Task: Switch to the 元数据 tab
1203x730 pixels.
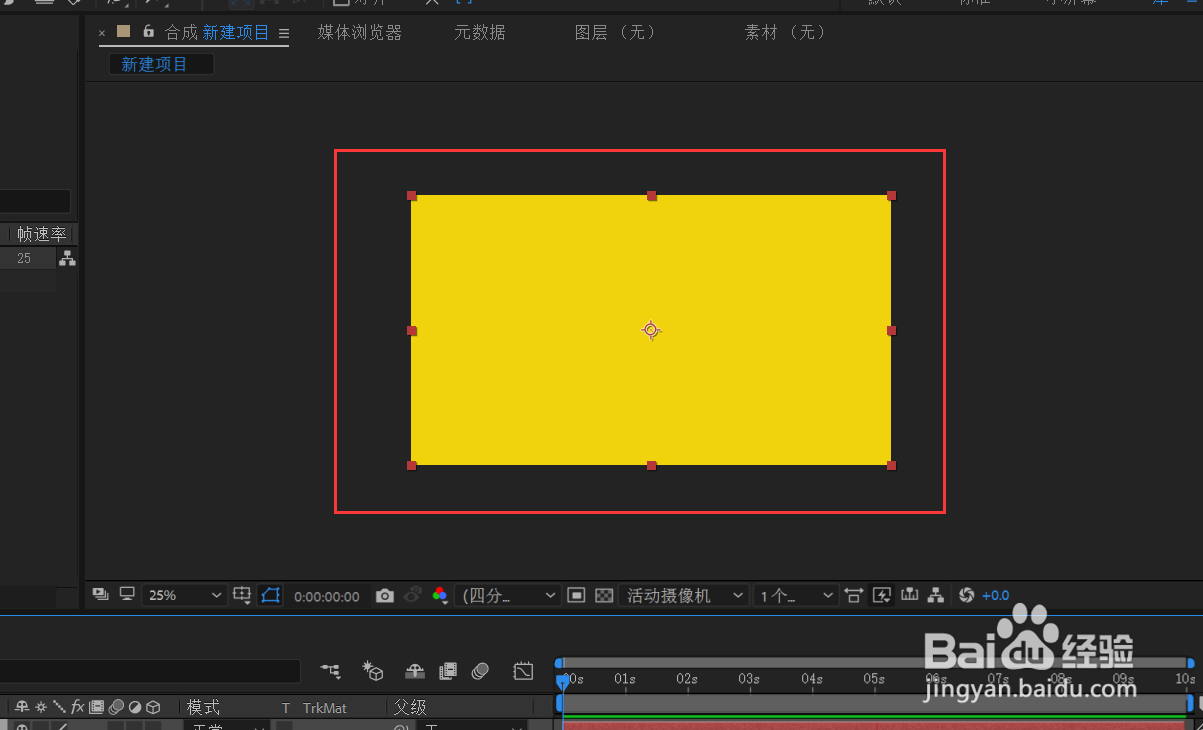Action: point(480,32)
